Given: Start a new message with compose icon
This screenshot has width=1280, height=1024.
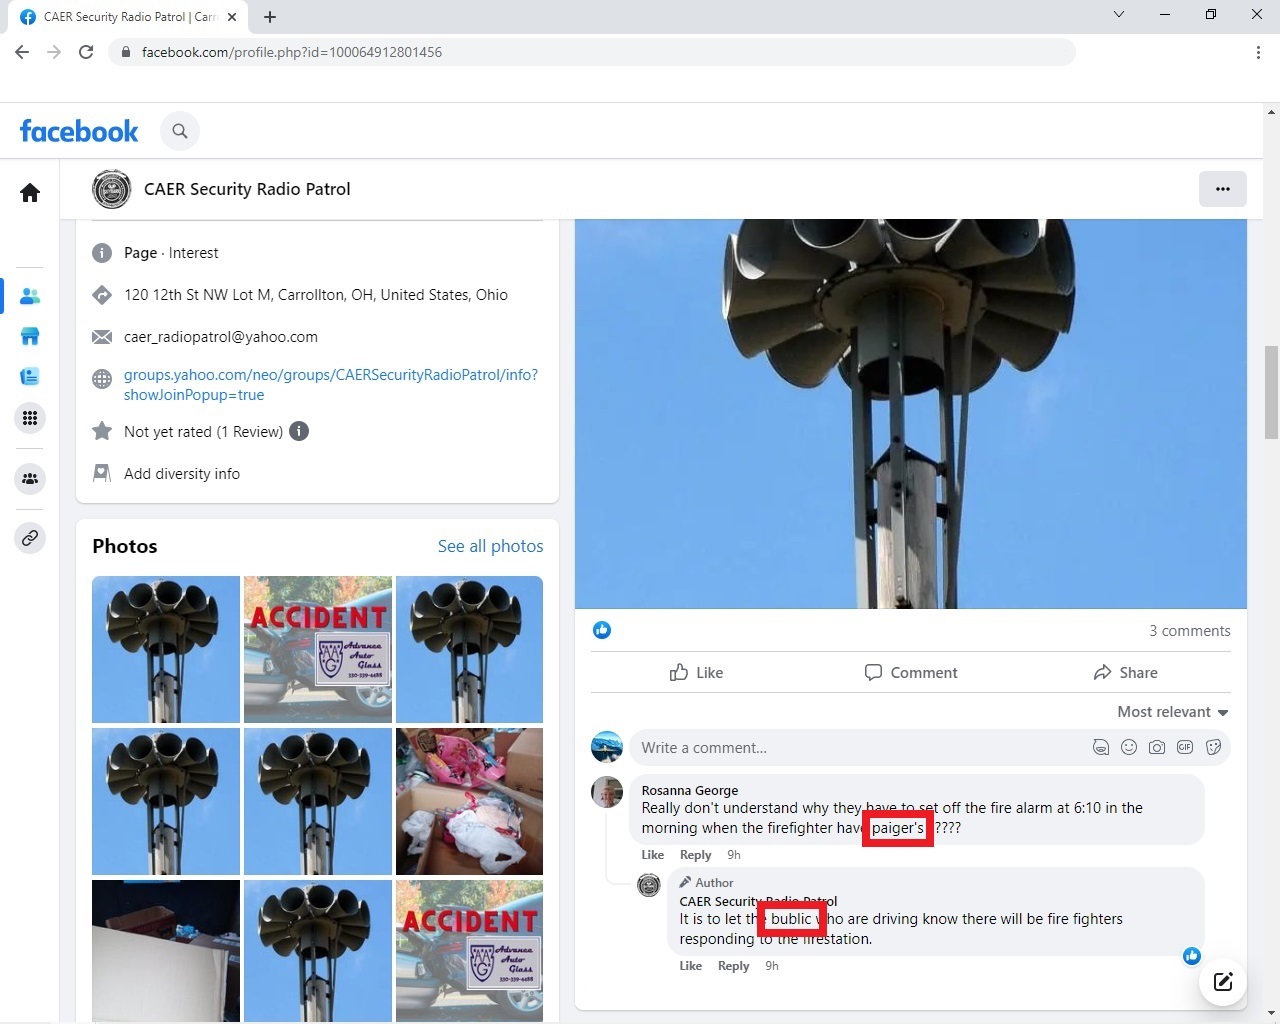Looking at the screenshot, I should [1223, 981].
